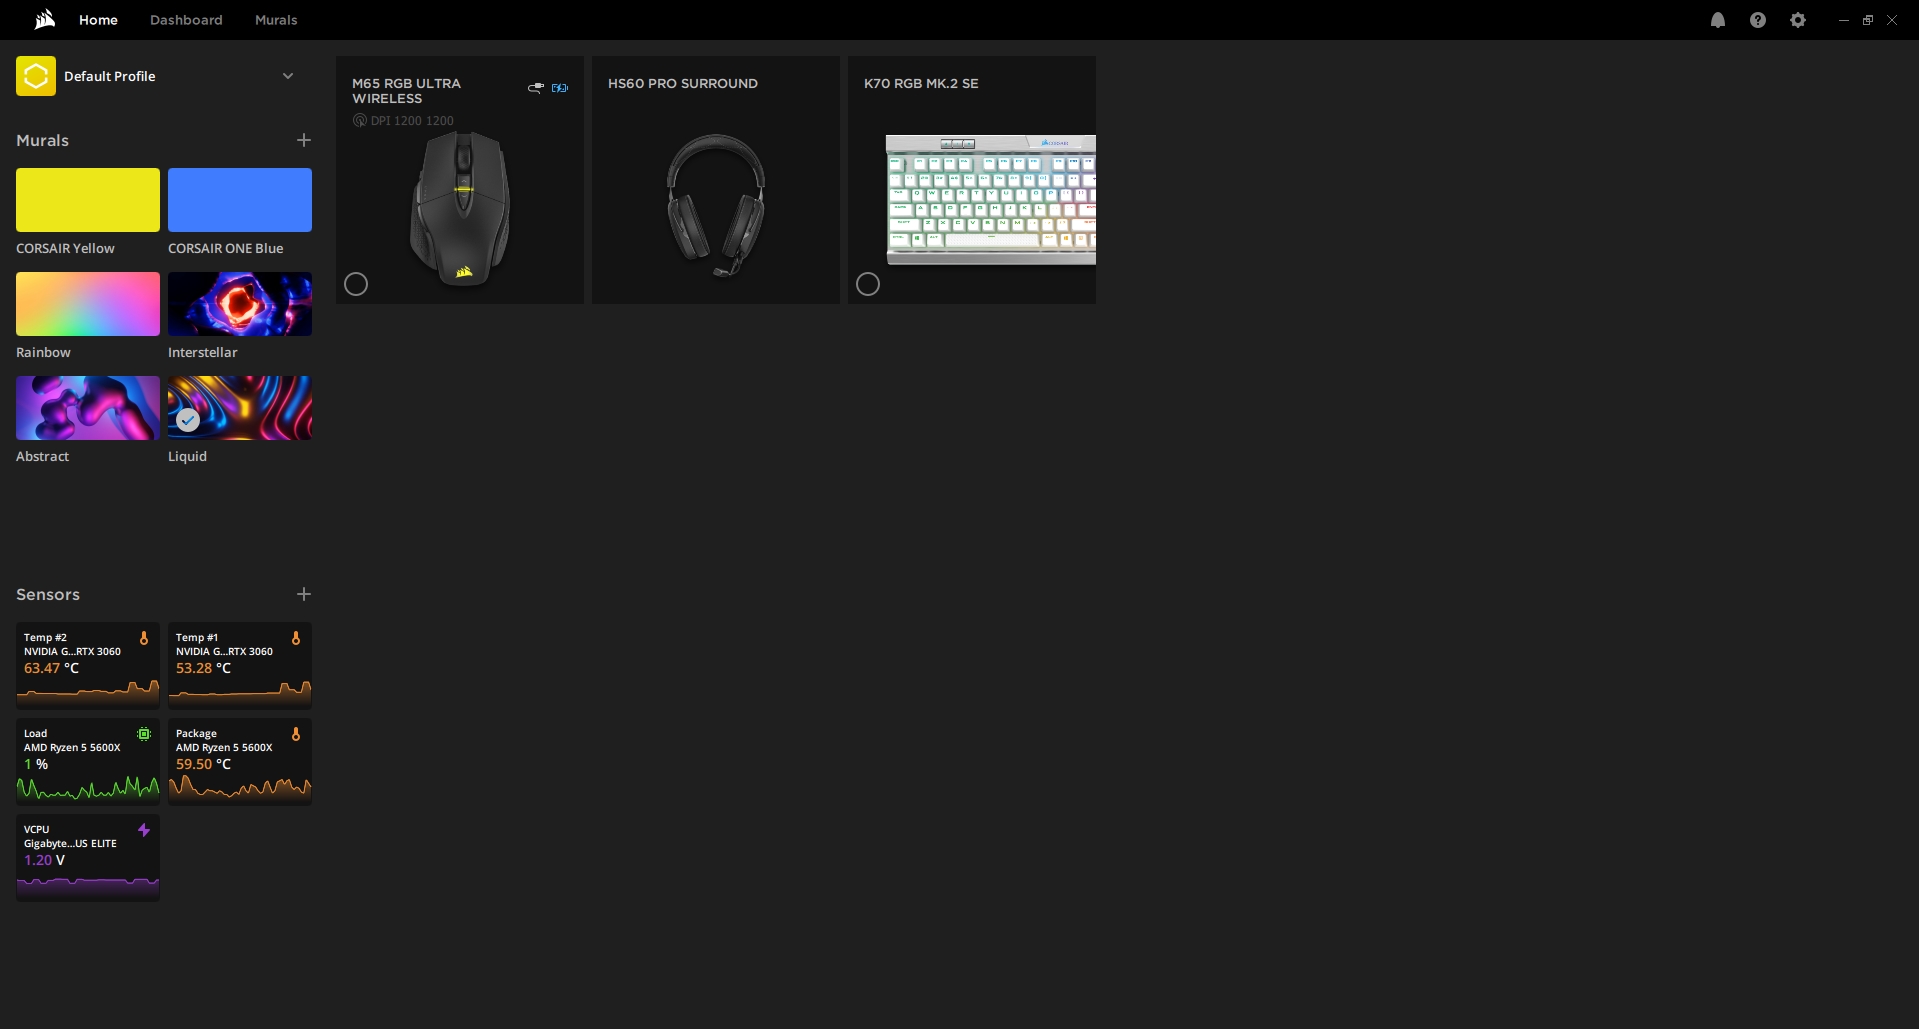Screen dimensions: 1919x1029
Task: Click the Corsair sails logo
Action: pyautogui.click(x=45, y=19)
